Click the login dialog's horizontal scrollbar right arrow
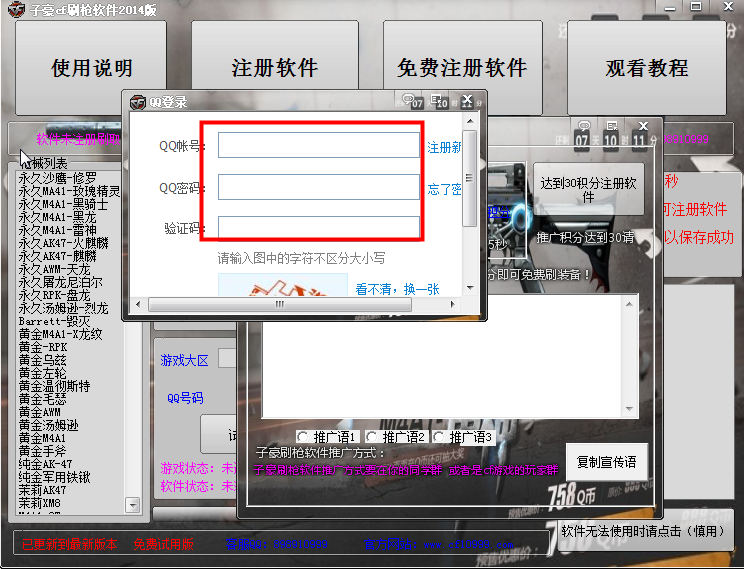The height and width of the screenshot is (569, 744). [x=454, y=304]
